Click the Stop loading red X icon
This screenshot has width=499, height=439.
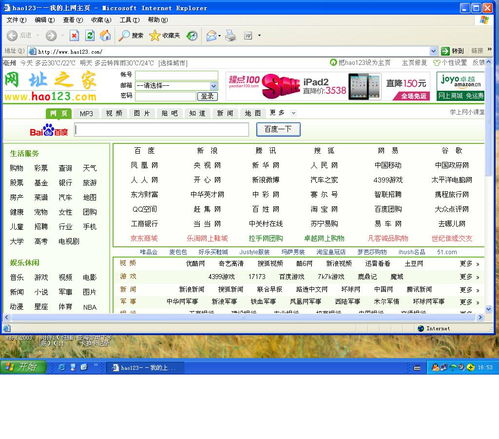click(74, 35)
